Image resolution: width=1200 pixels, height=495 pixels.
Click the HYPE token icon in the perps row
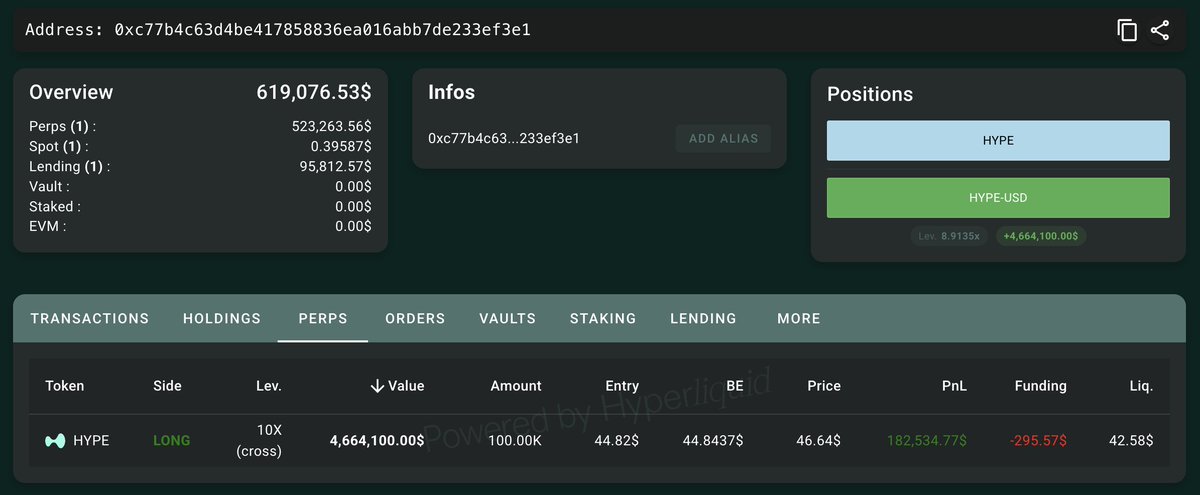[x=56, y=440]
